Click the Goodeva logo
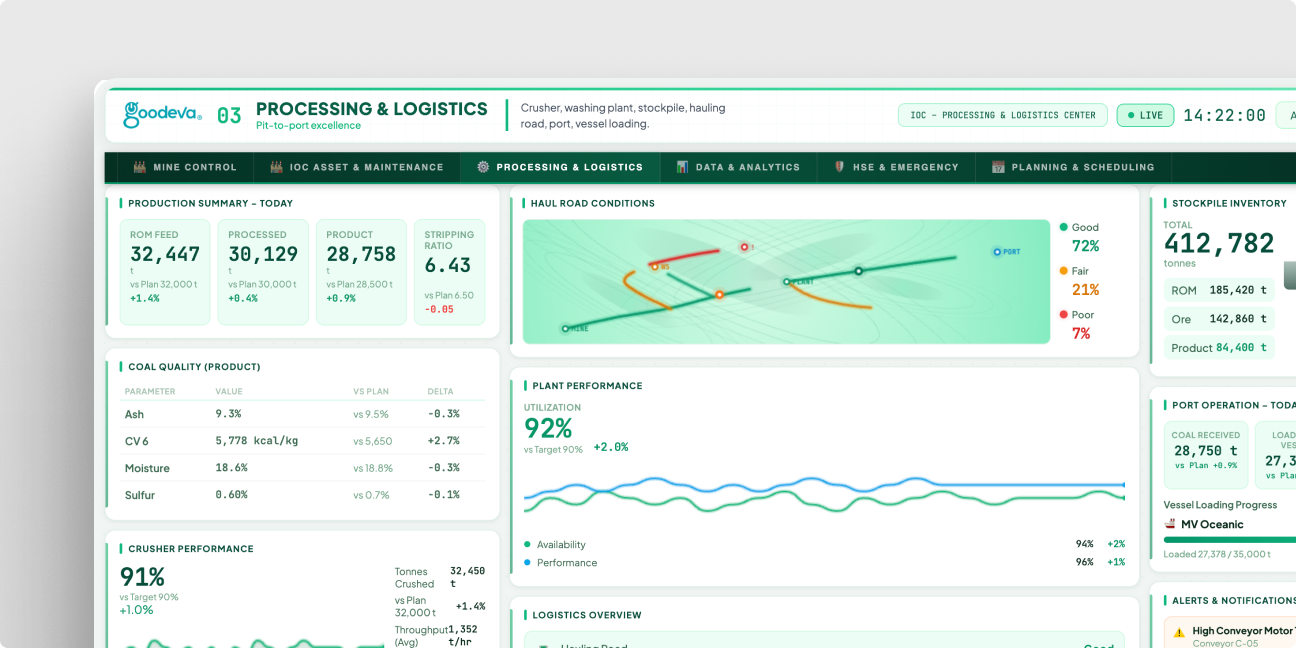Viewport: 1296px width, 648px height. click(162, 115)
